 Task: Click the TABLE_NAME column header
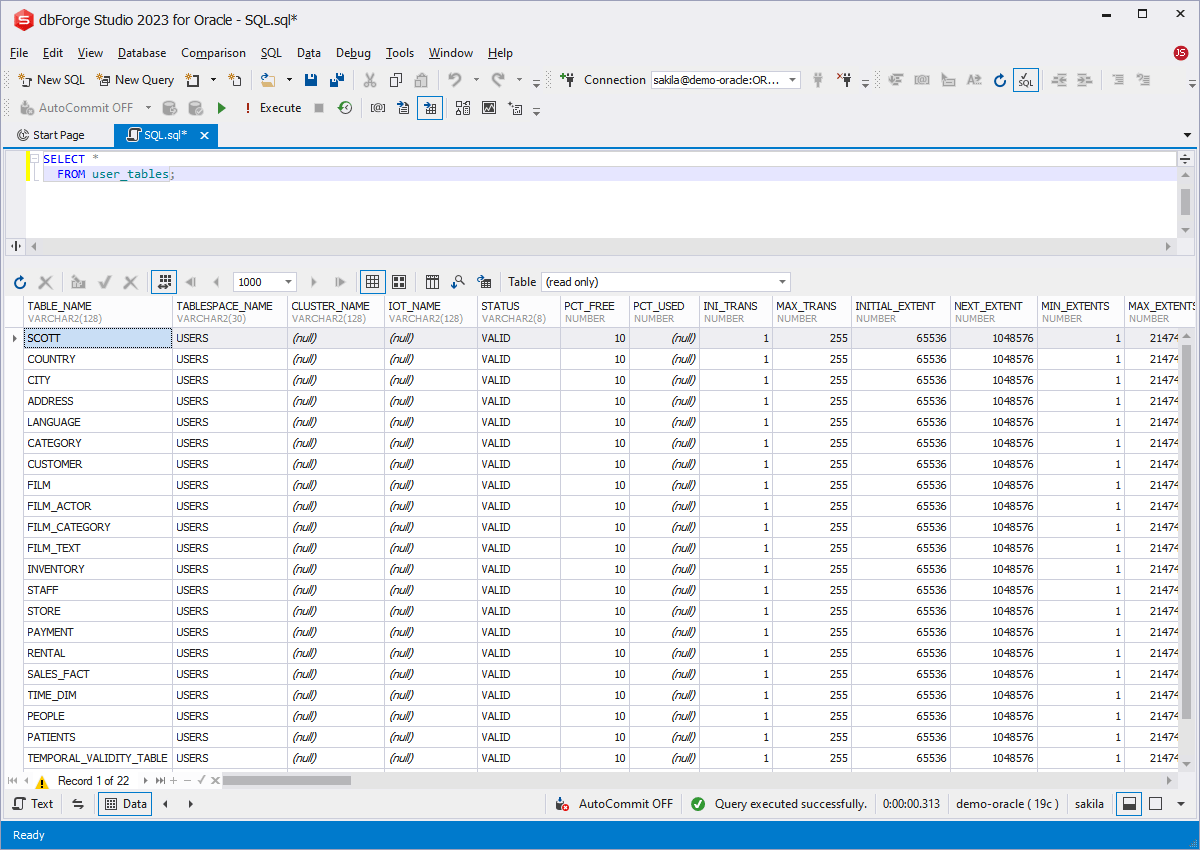click(98, 312)
